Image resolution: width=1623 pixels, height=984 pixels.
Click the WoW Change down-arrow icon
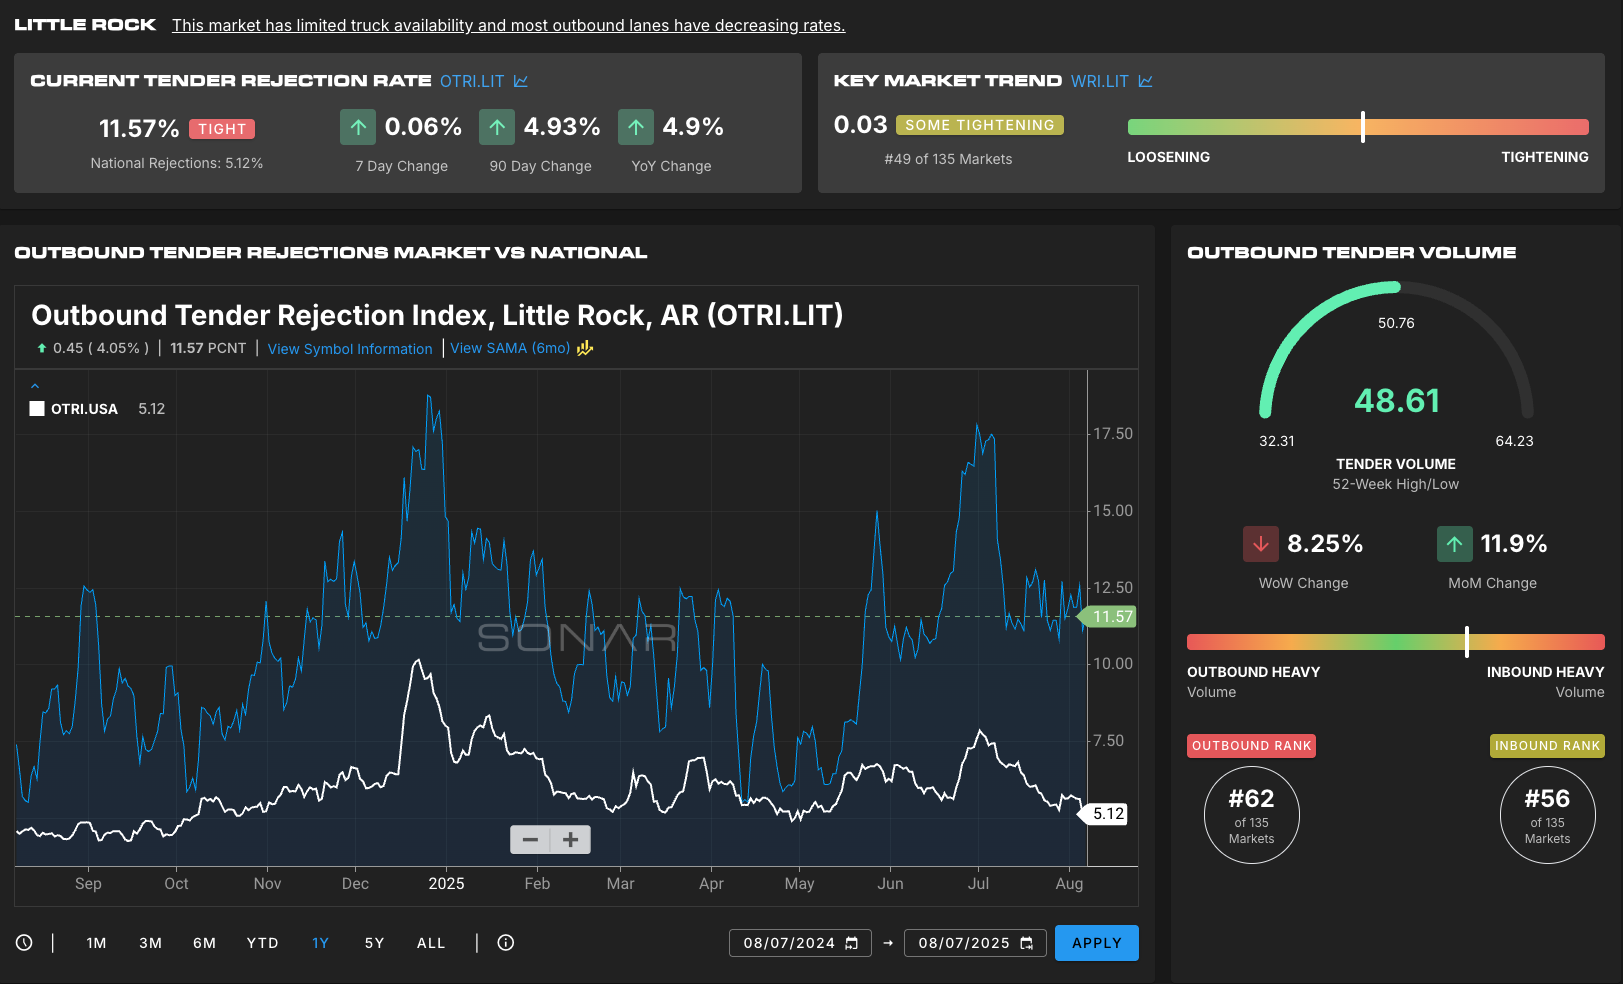(1261, 544)
